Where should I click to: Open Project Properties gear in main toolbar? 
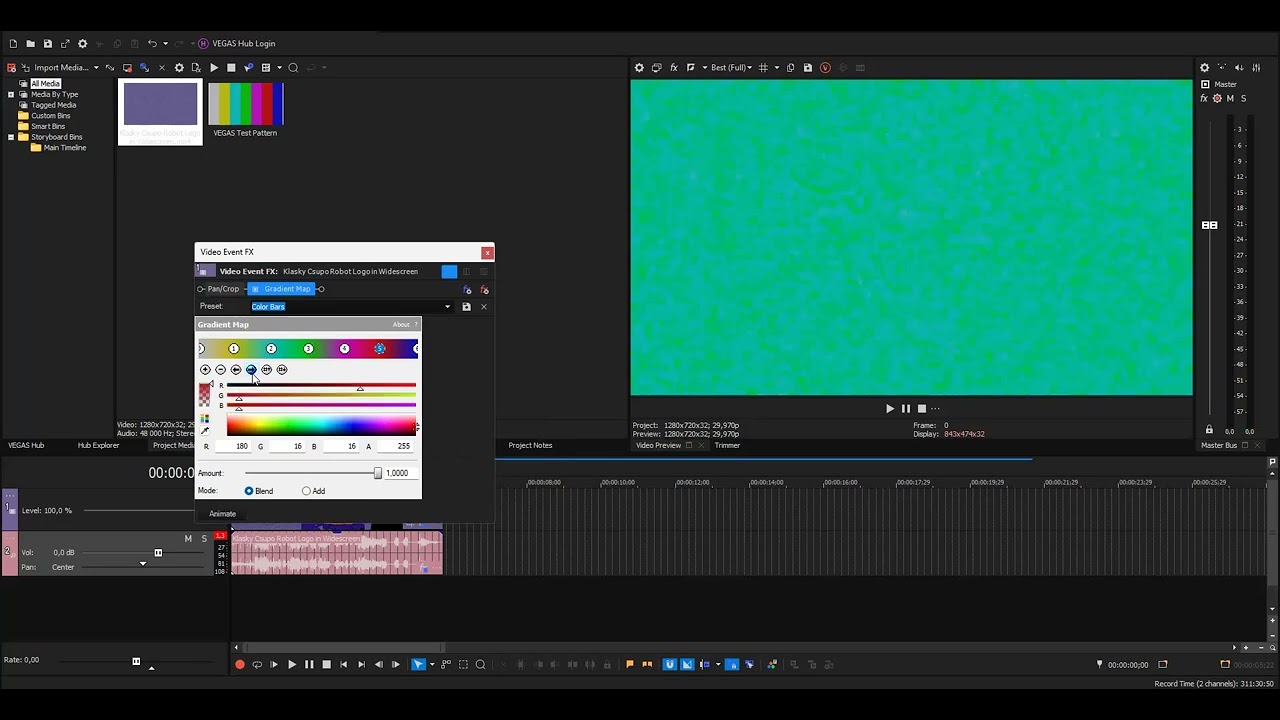tap(83, 44)
